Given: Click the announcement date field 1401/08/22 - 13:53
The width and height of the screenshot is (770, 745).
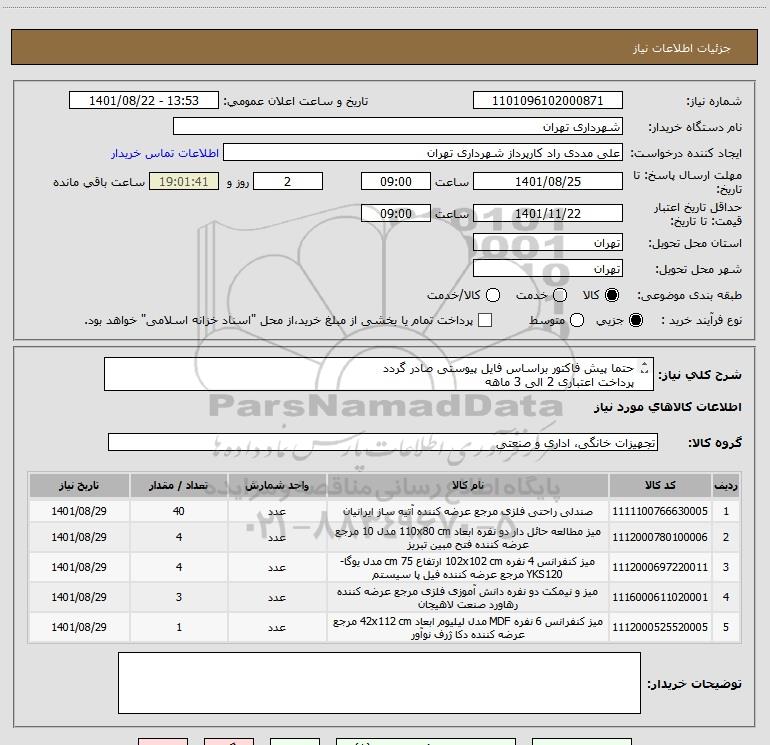Looking at the screenshot, I should [x=144, y=101].
